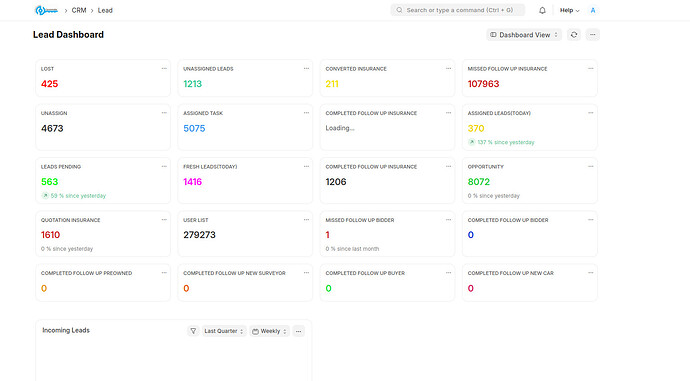Open the Last Quarter timespan dropdown

(224, 331)
